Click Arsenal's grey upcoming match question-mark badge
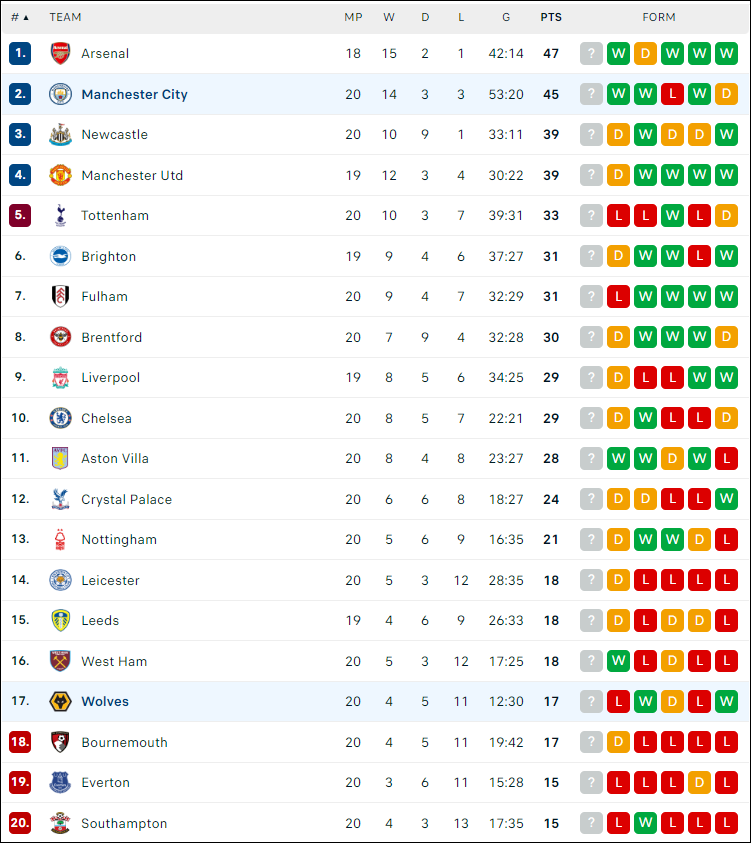The width and height of the screenshot is (751, 843). tap(591, 53)
